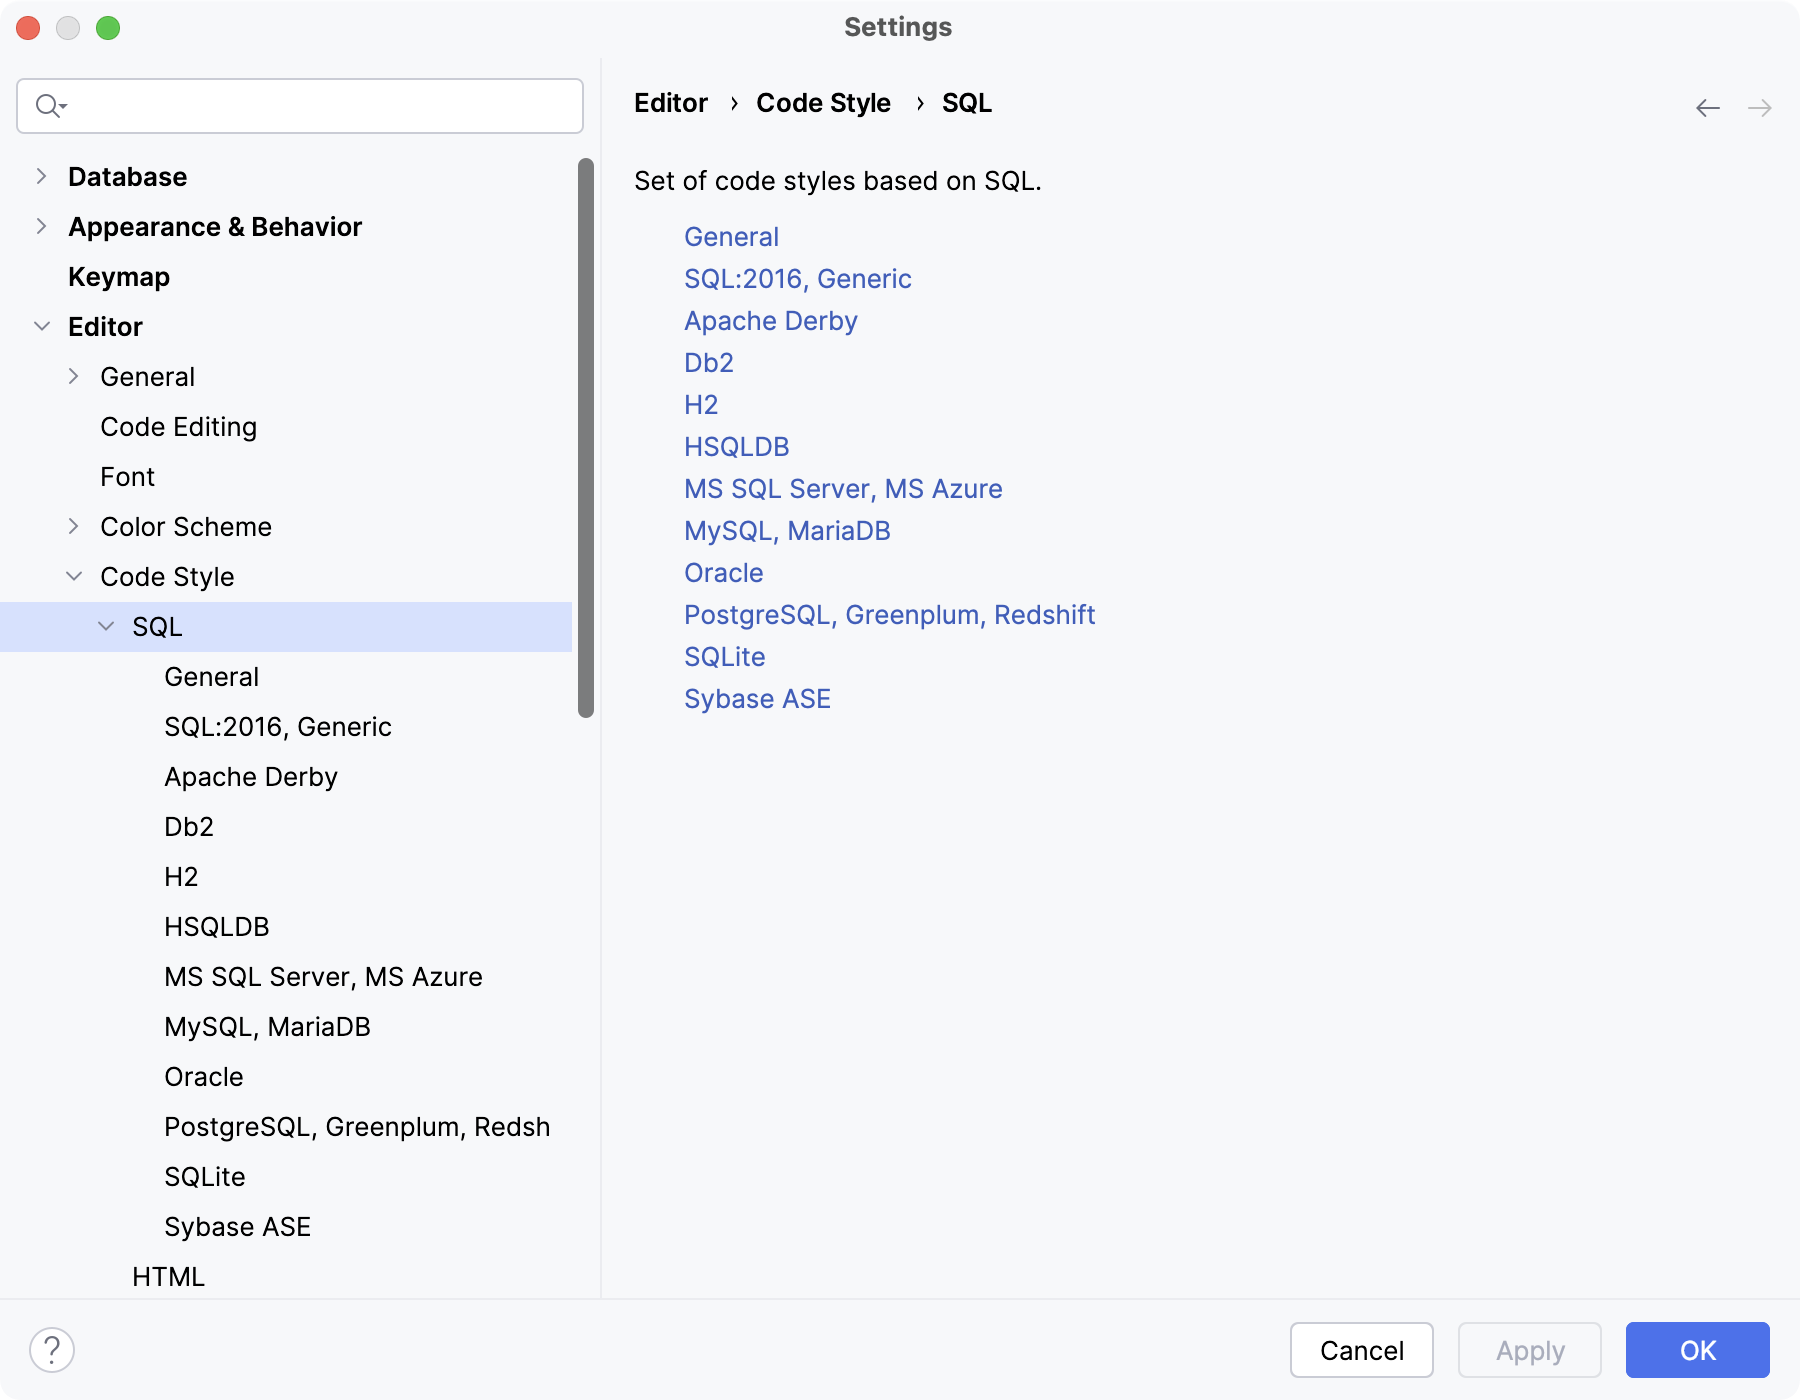This screenshot has height=1400, width=1800.
Task: Navigate forward with the right arrow icon
Action: [x=1761, y=107]
